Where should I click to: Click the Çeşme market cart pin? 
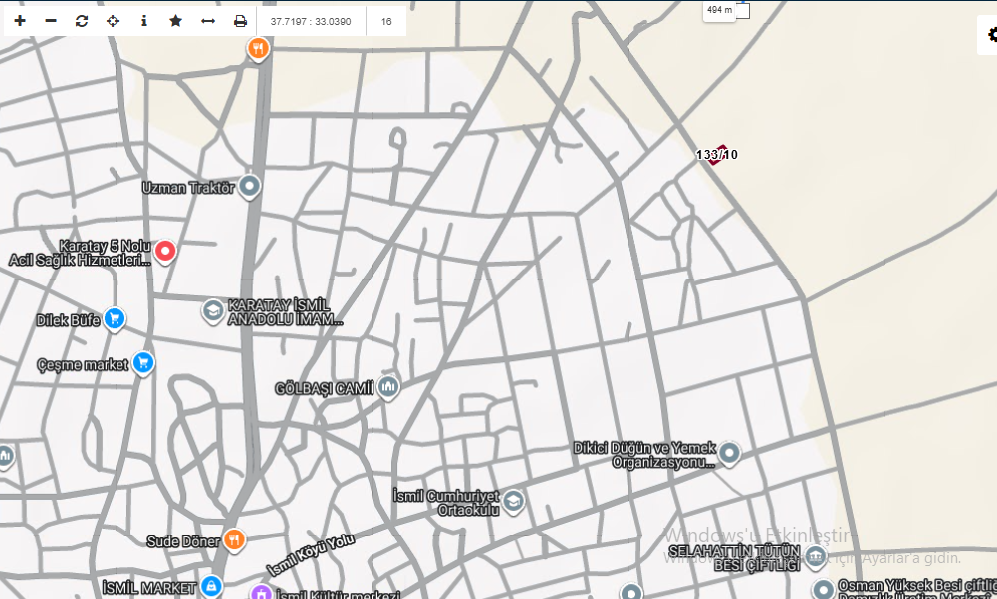coord(143,364)
